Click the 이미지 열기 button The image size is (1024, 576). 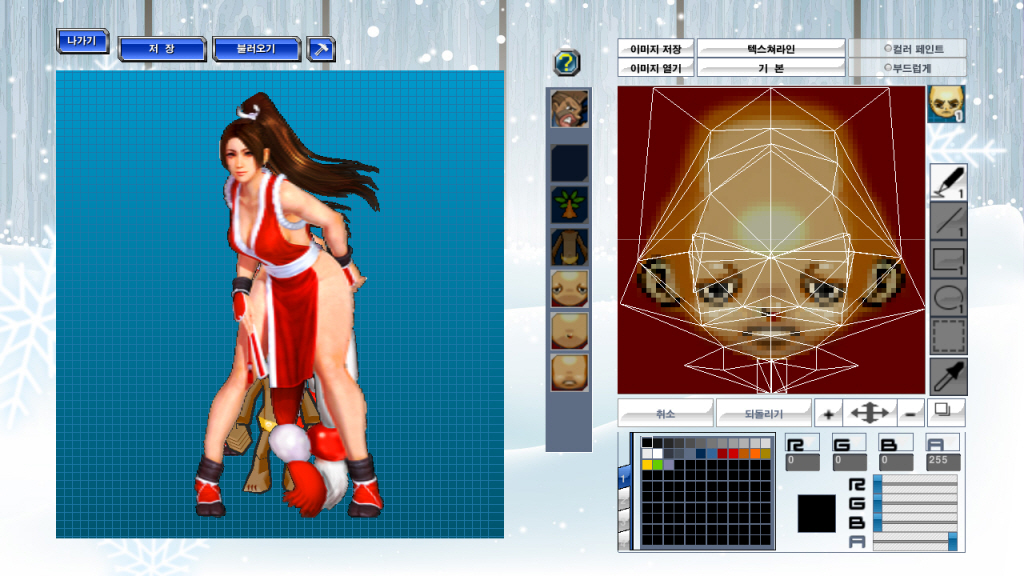[x=656, y=68]
